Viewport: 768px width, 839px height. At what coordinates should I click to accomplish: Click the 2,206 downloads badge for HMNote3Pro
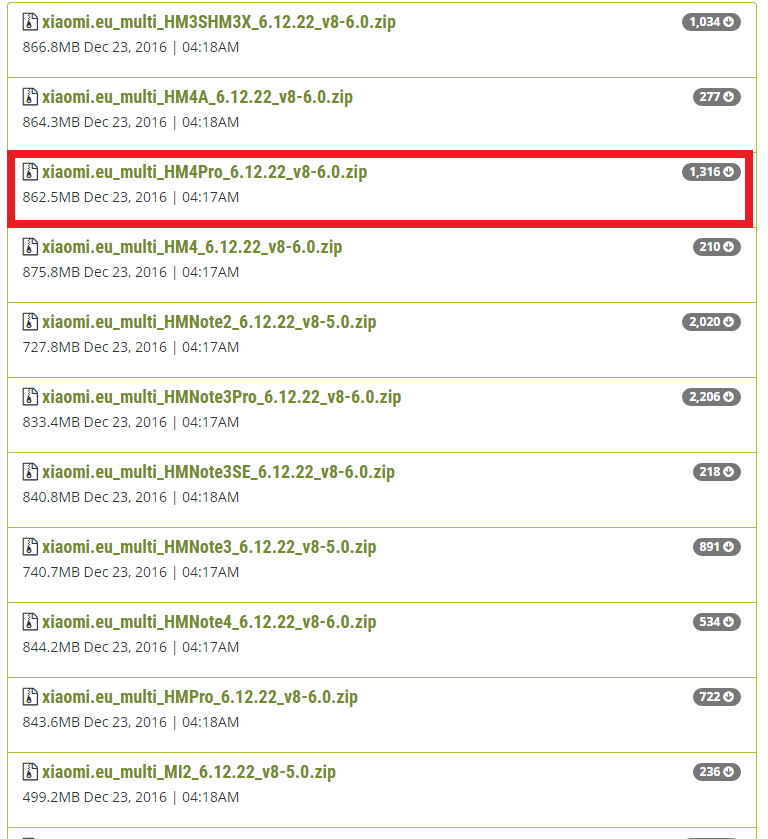(711, 397)
